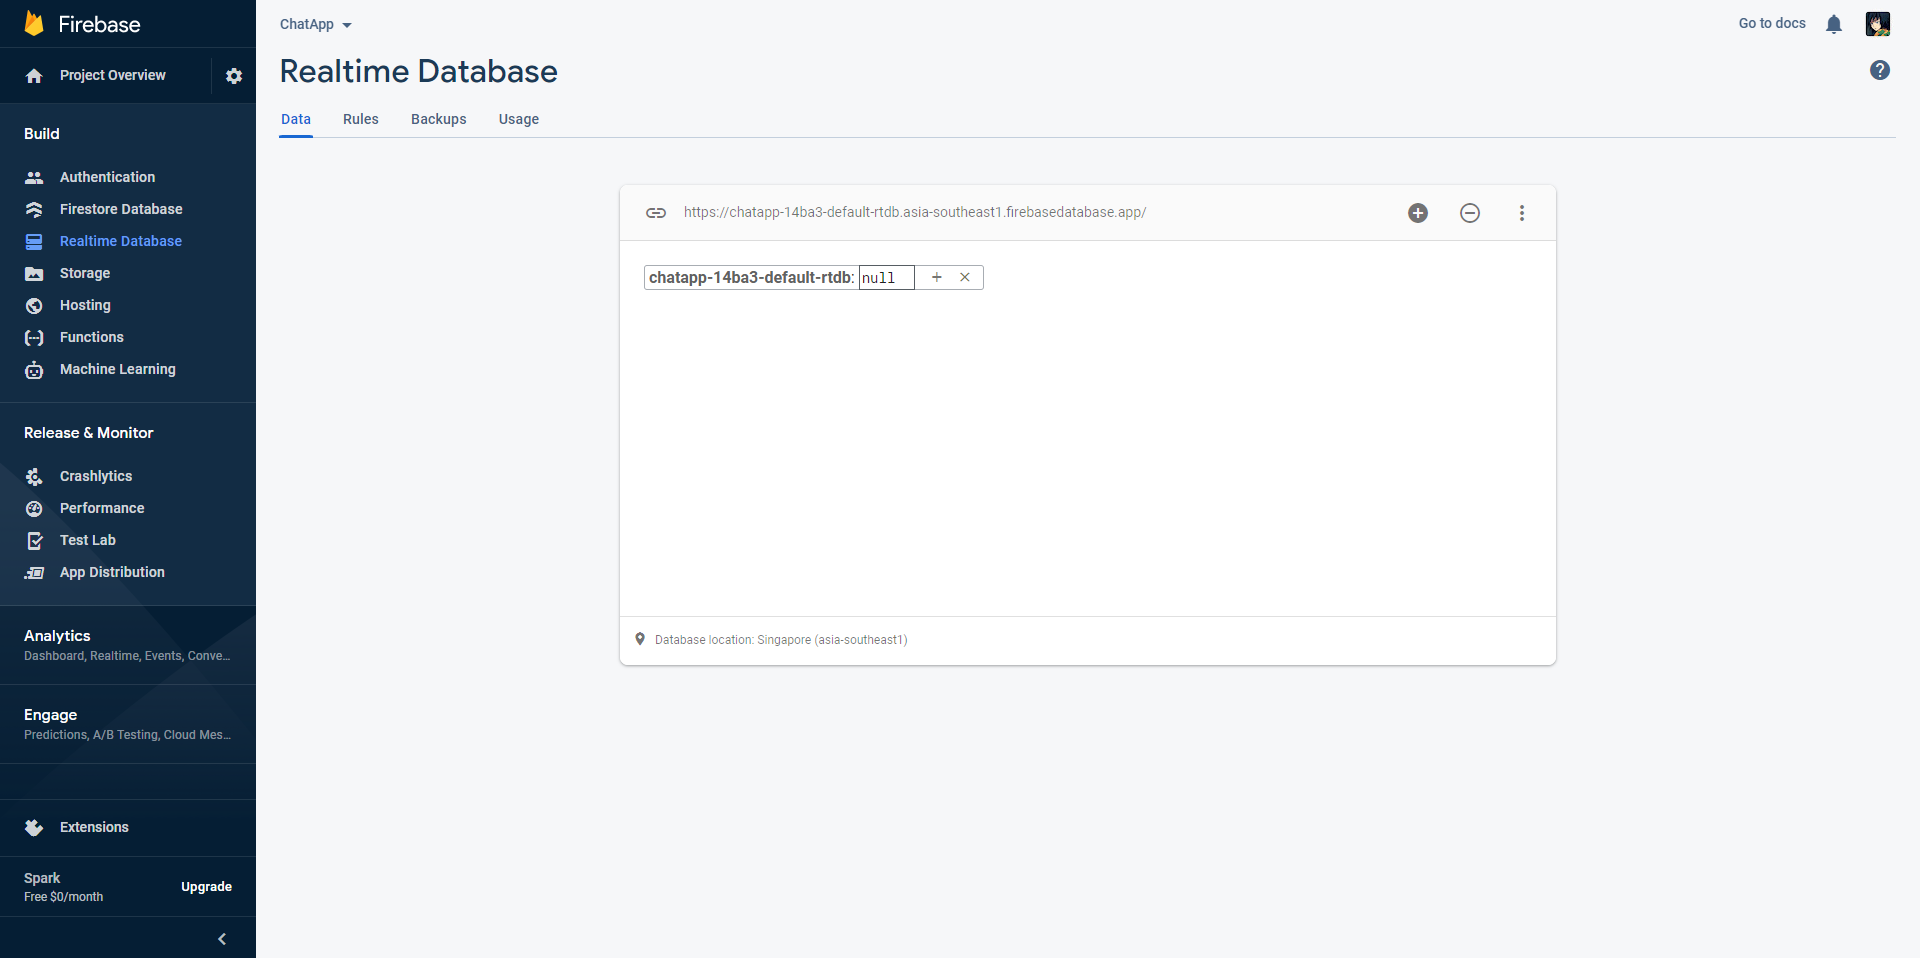Click the Machine Learning robot icon
This screenshot has height=958, width=1920.
tap(34, 370)
